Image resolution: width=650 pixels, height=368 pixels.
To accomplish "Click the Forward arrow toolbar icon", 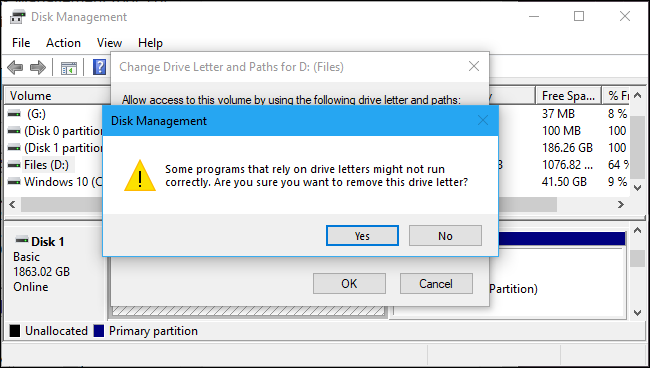I will pyautogui.click(x=38, y=67).
